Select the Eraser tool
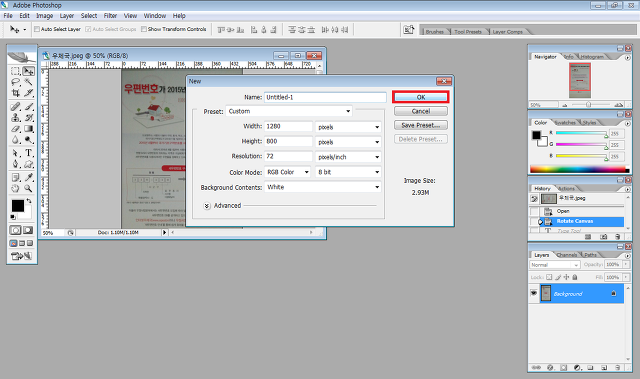Screen dimensions: 640x379 click(16, 129)
